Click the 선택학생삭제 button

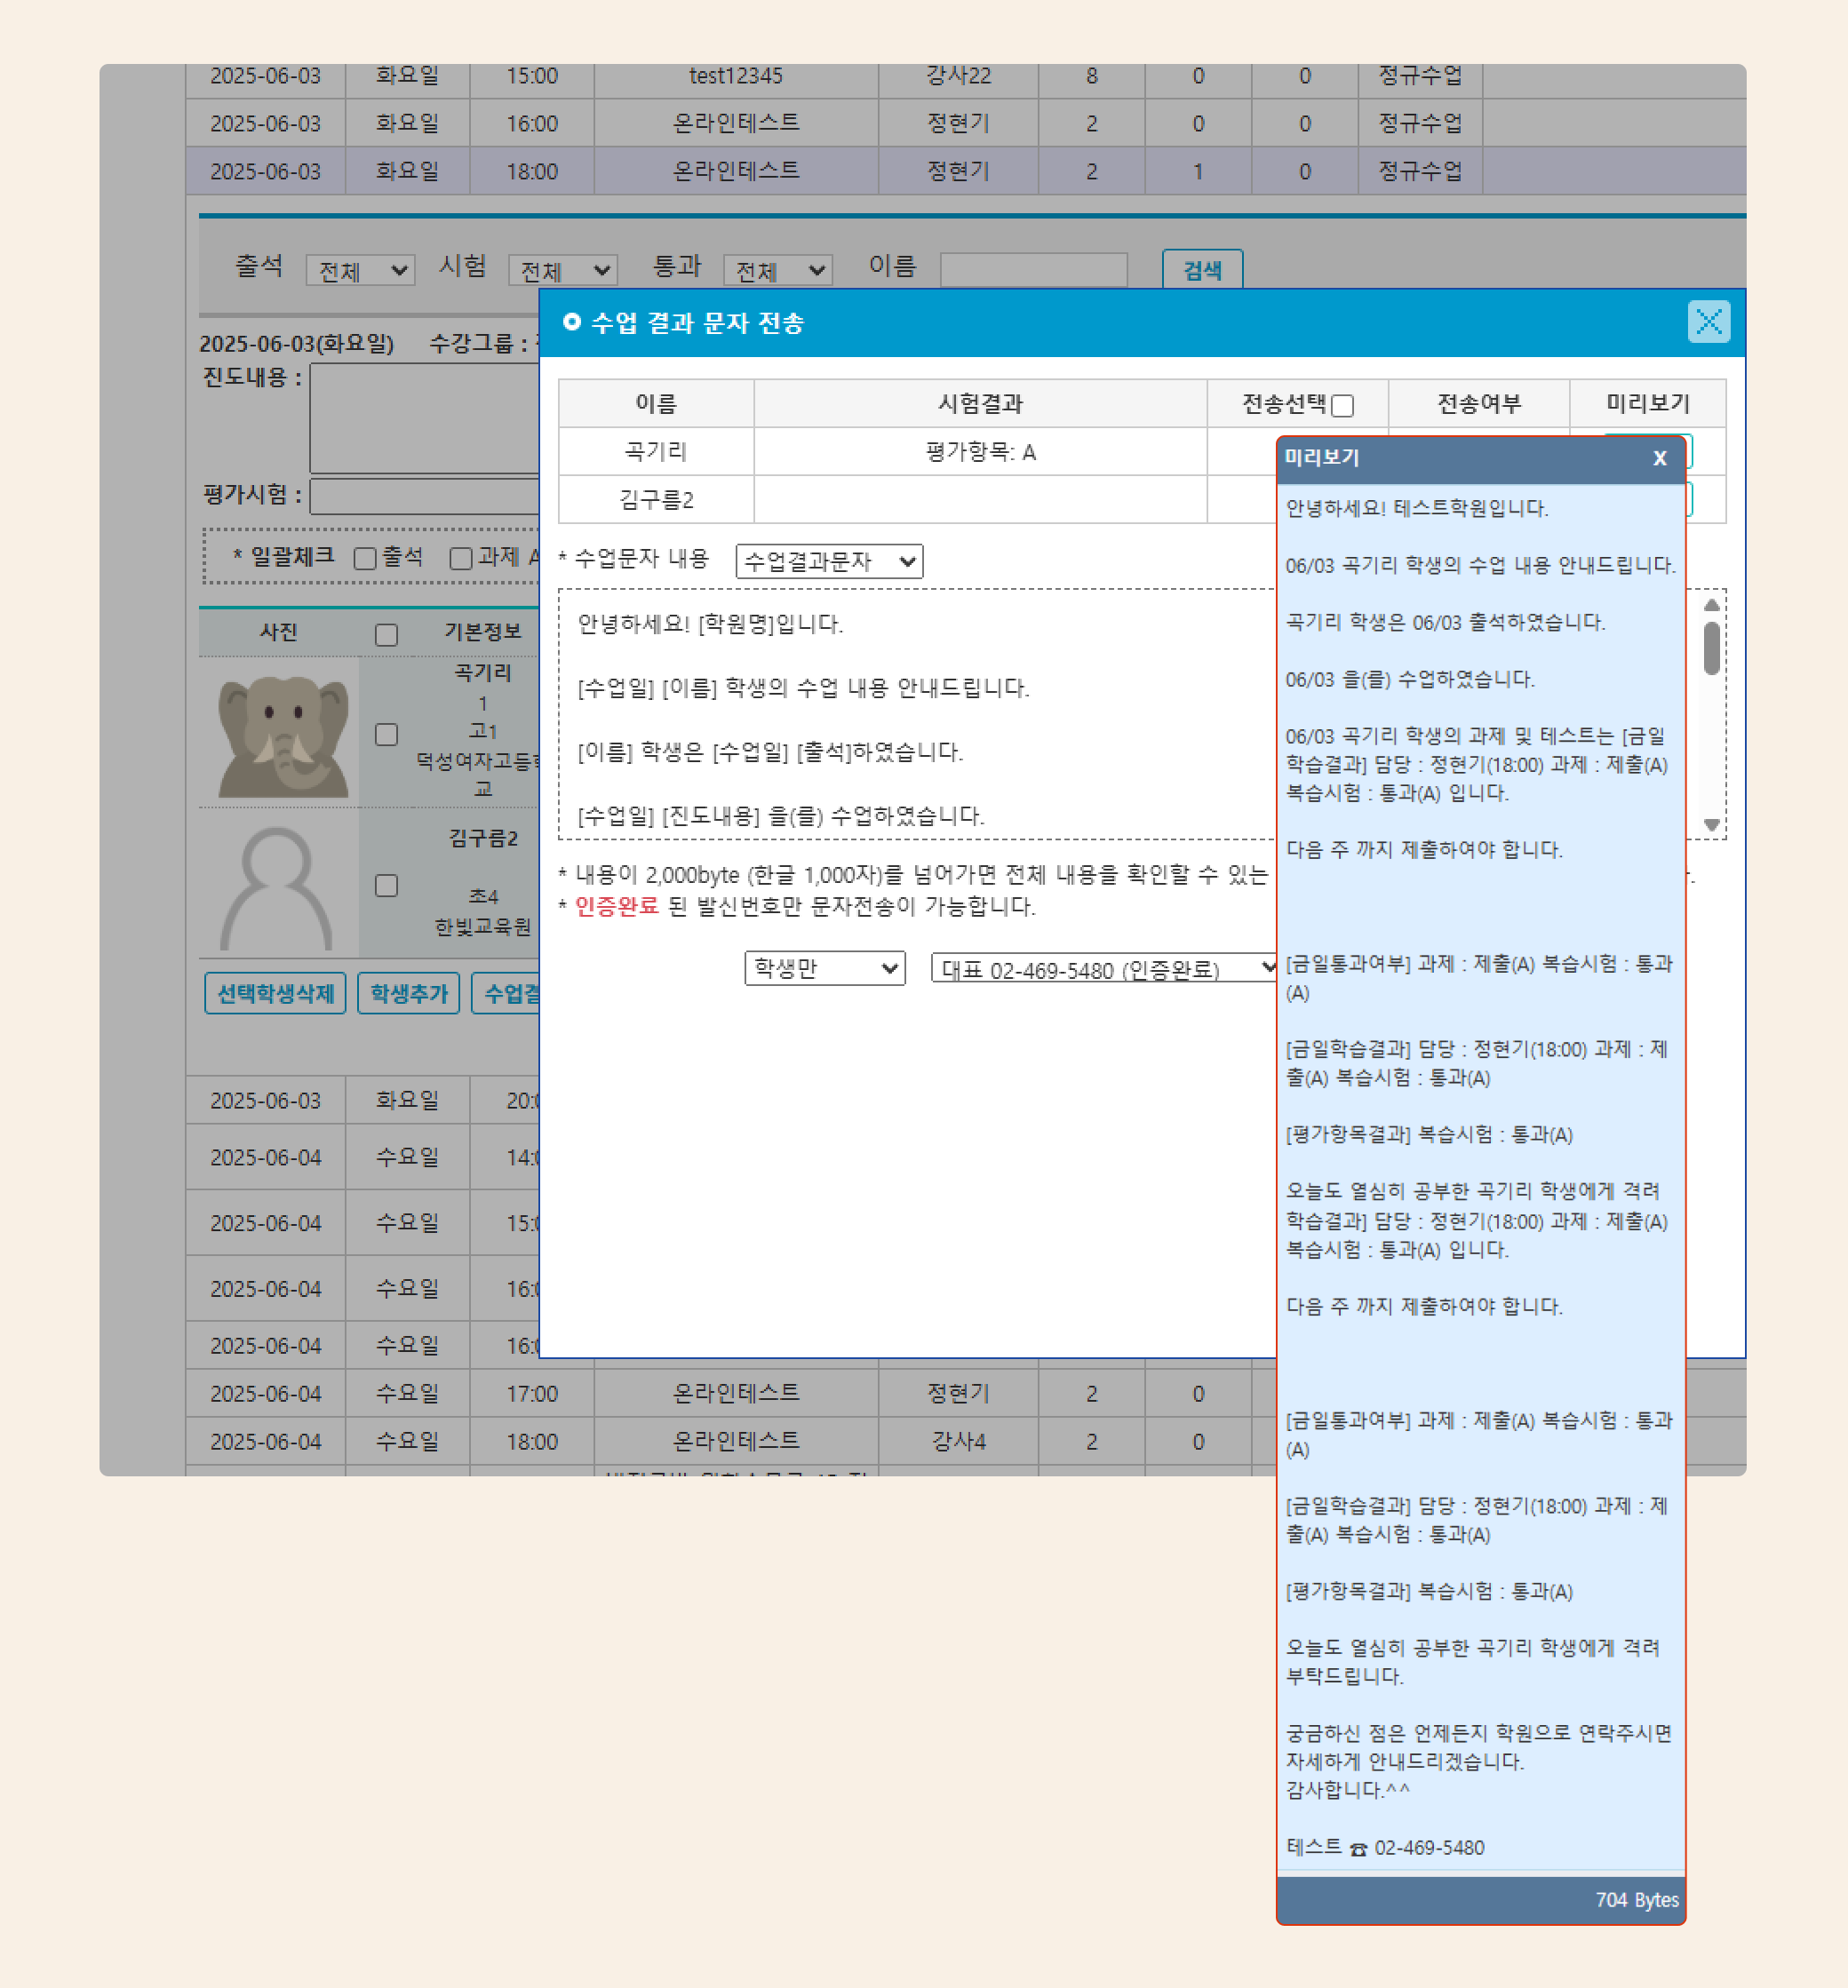[x=275, y=993]
